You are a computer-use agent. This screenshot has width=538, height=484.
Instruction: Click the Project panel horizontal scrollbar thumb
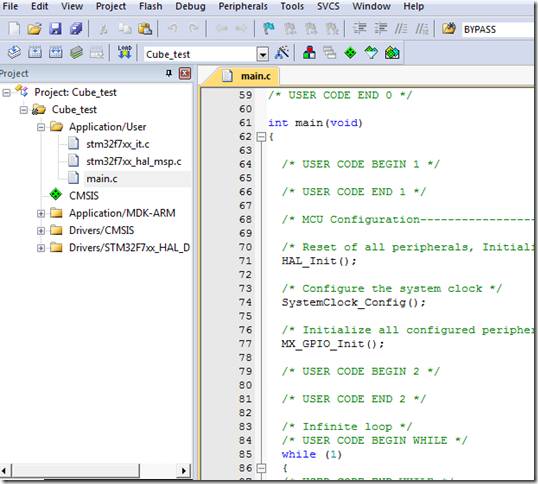point(75,470)
